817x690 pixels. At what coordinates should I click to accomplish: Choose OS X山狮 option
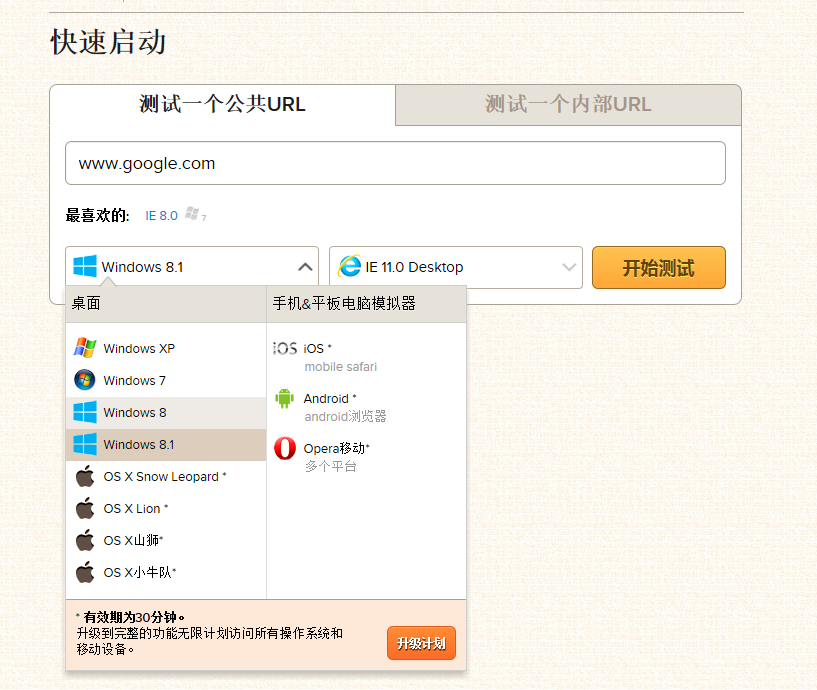(x=166, y=541)
